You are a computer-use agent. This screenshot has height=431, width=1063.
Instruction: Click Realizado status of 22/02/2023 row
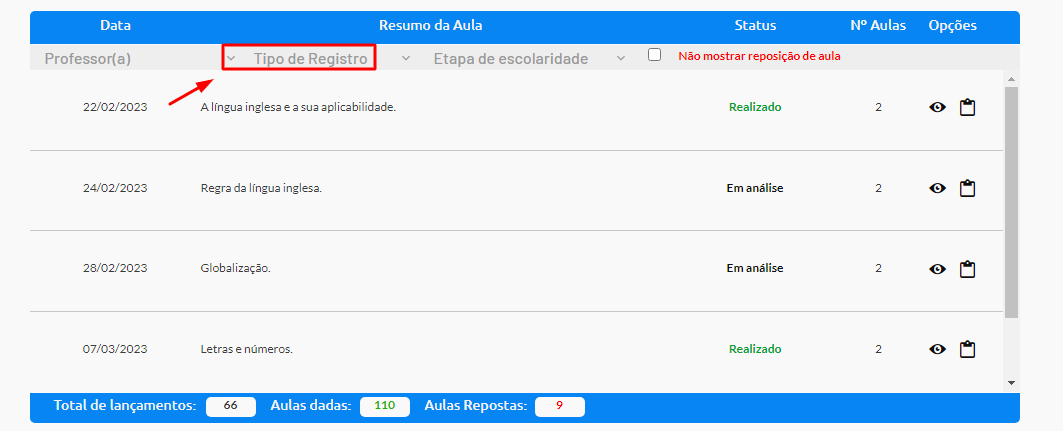(755, 107)
